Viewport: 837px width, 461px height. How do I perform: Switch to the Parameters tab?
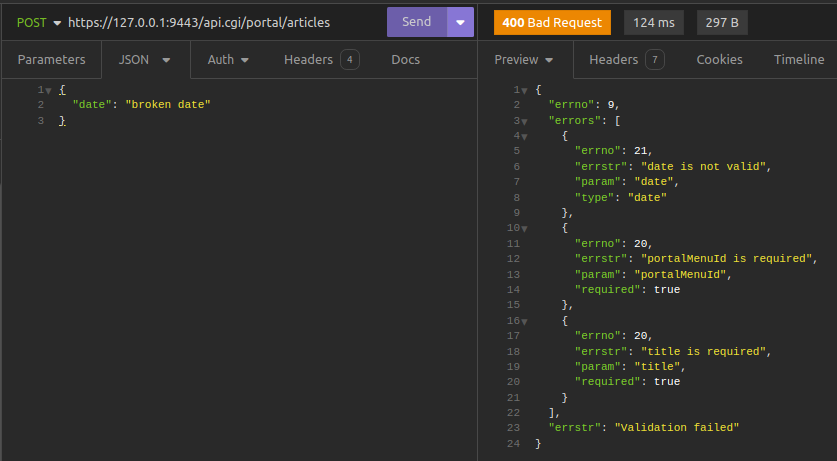point(51,60)
